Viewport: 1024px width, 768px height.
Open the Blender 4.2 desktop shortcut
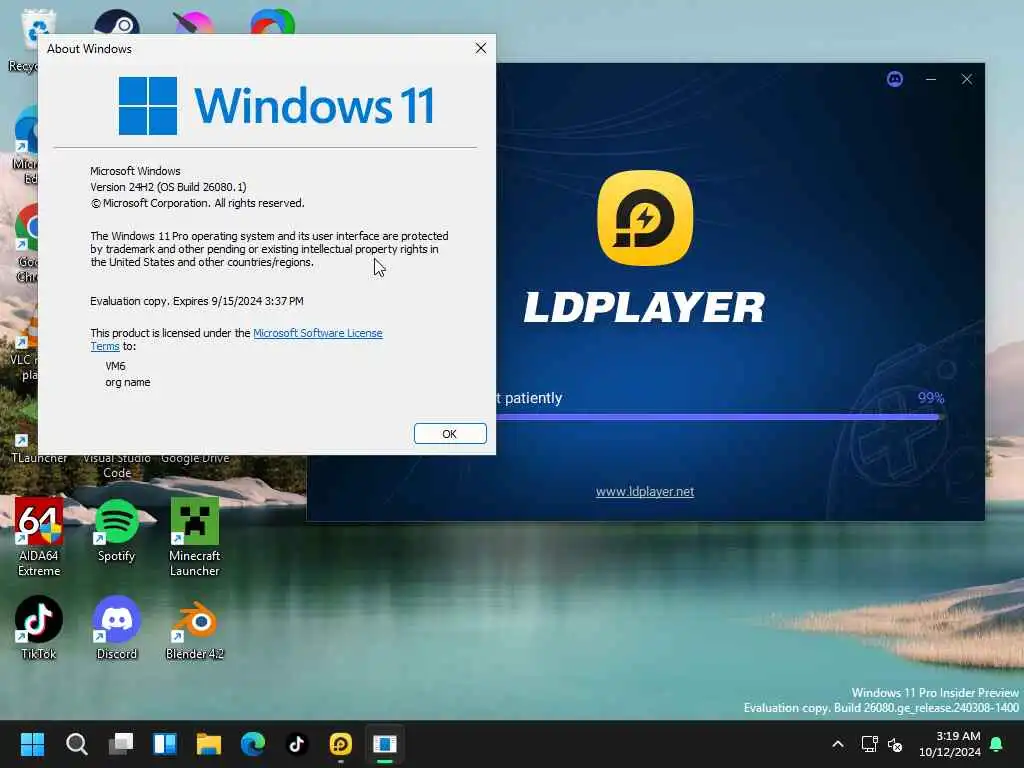(x=195, y=628)
